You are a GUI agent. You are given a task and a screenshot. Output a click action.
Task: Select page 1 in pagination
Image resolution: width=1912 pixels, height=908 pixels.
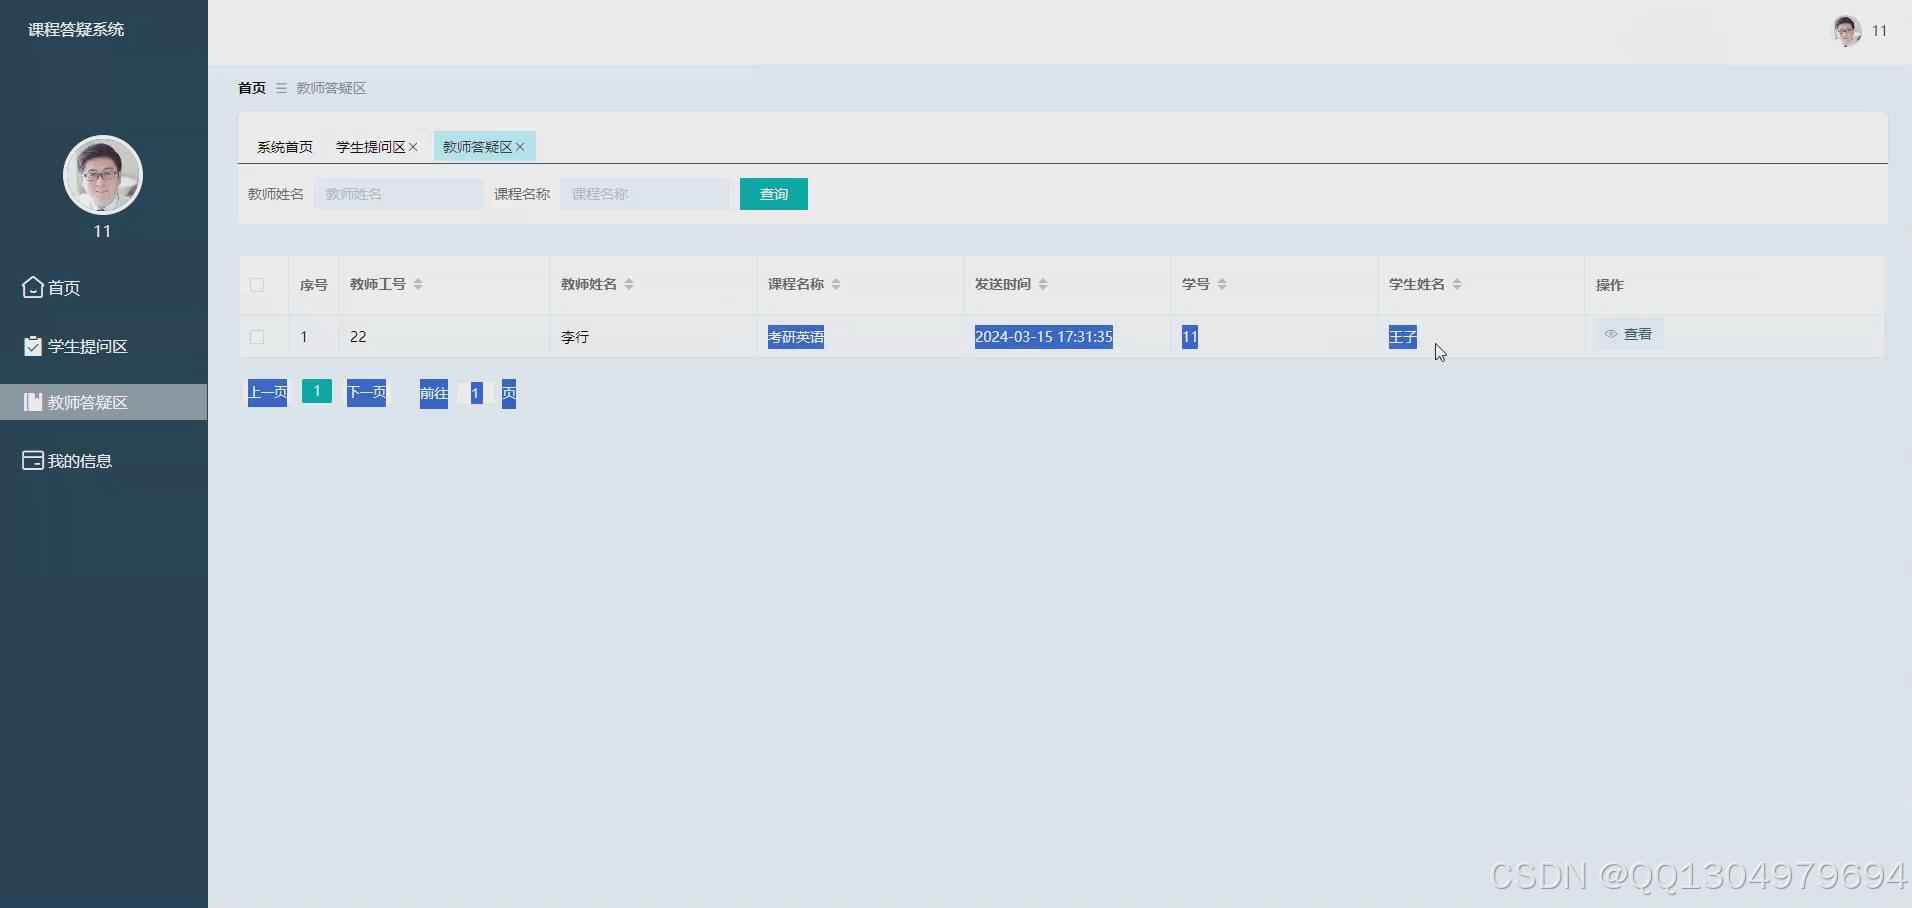click(x=317, y=391)
